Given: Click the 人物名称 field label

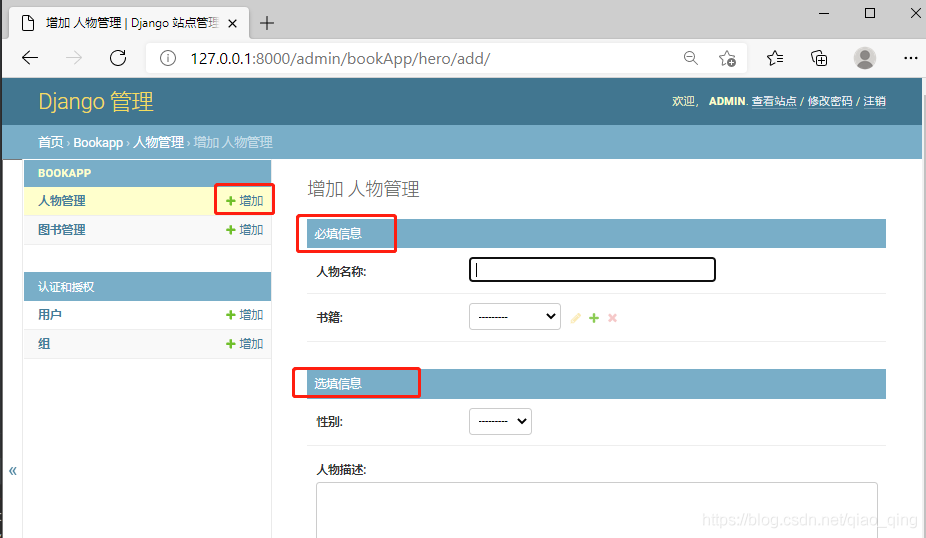Looking at the screenshot, I should [341, 272].
